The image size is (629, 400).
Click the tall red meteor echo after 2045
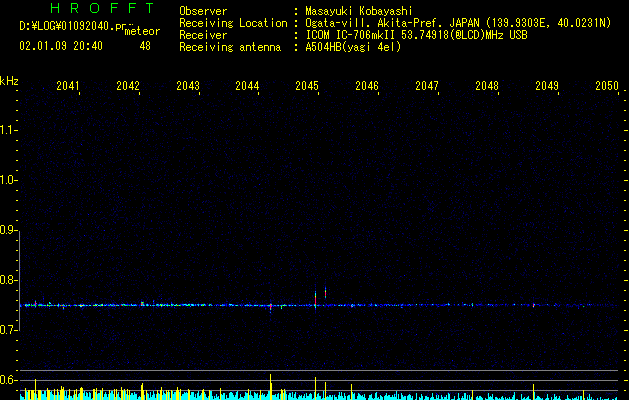click(325, 292)
